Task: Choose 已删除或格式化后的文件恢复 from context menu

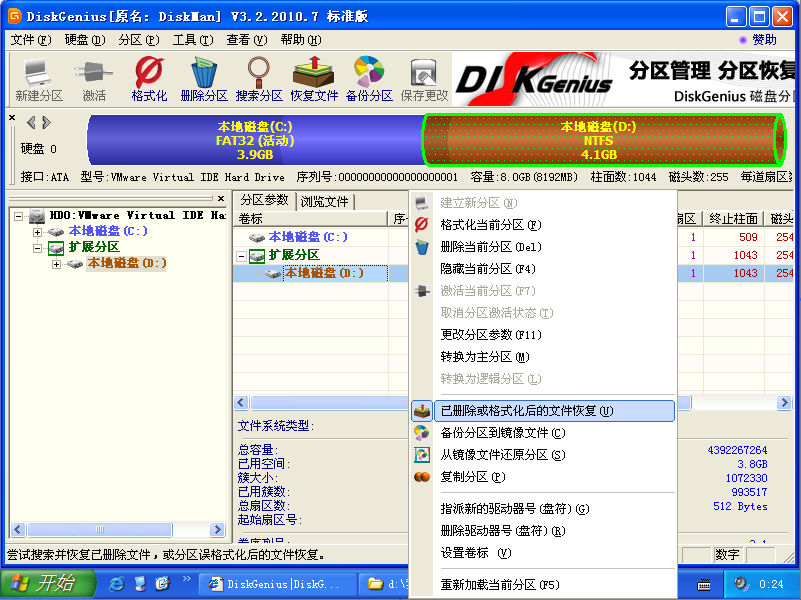Action: (x=527, y=411)
